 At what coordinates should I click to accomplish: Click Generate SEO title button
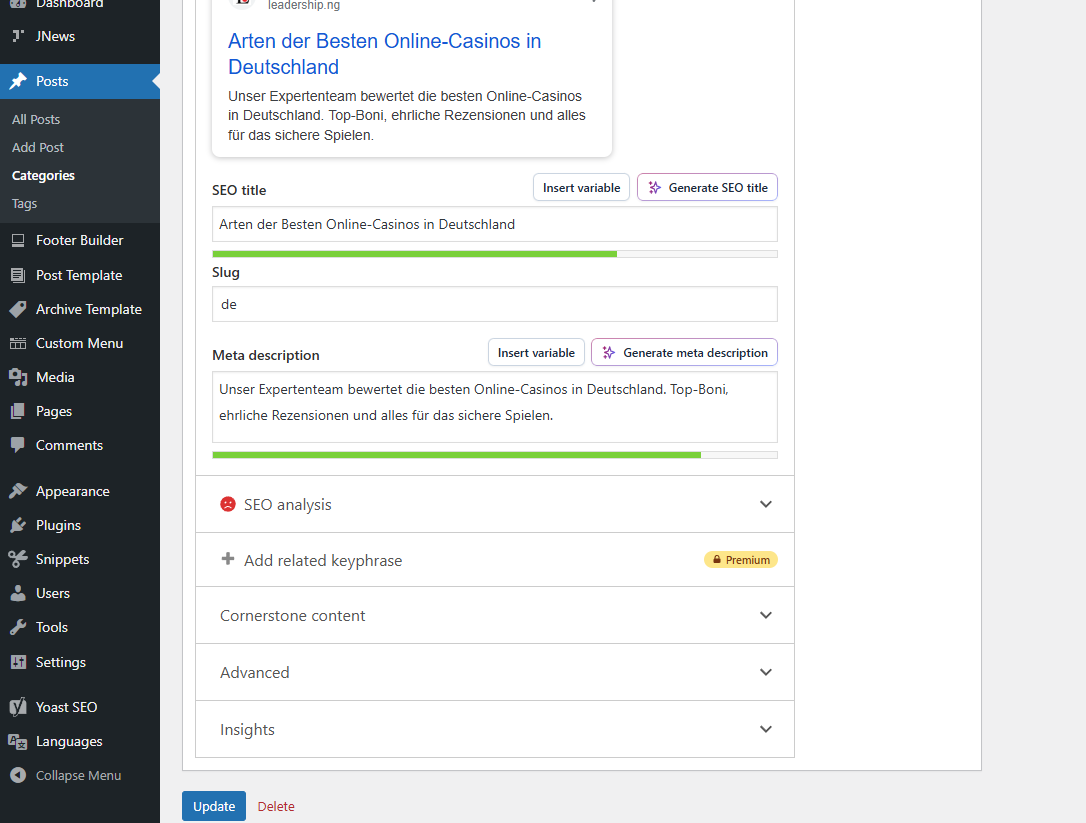coord(707,188)
